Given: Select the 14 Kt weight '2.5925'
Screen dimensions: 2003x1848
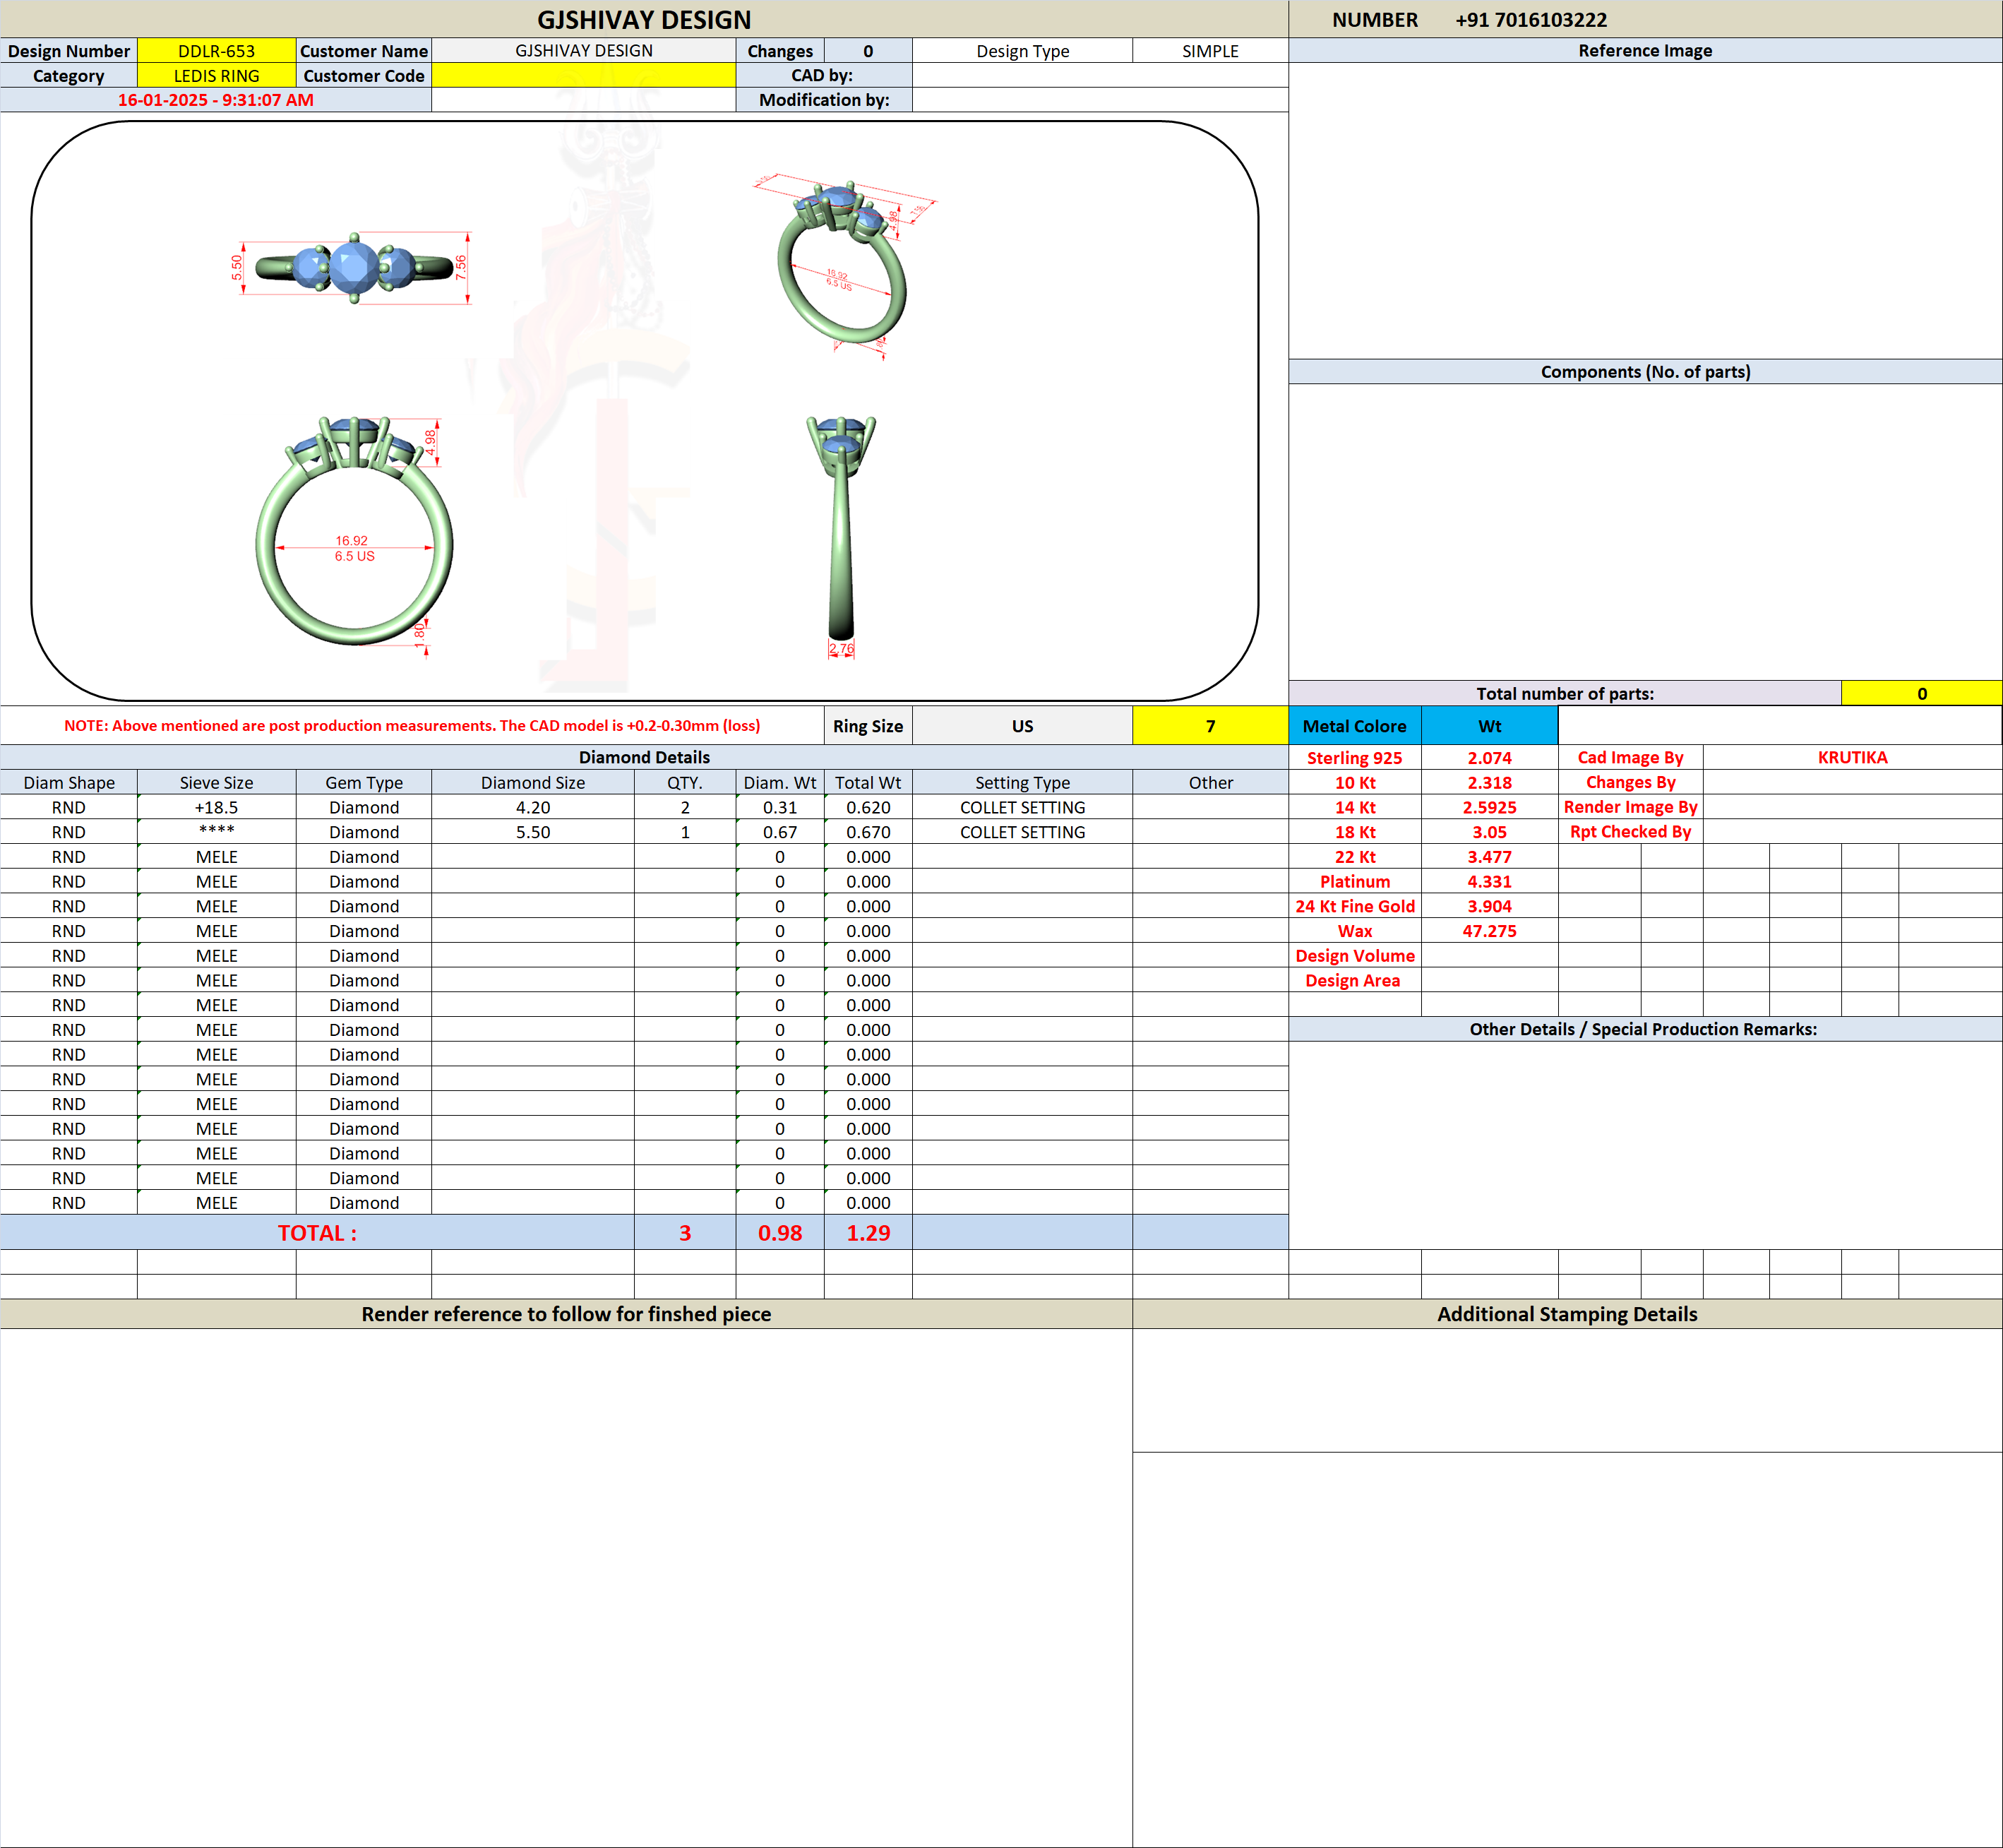Looking at the screenshot, I should click(1489, 807).
